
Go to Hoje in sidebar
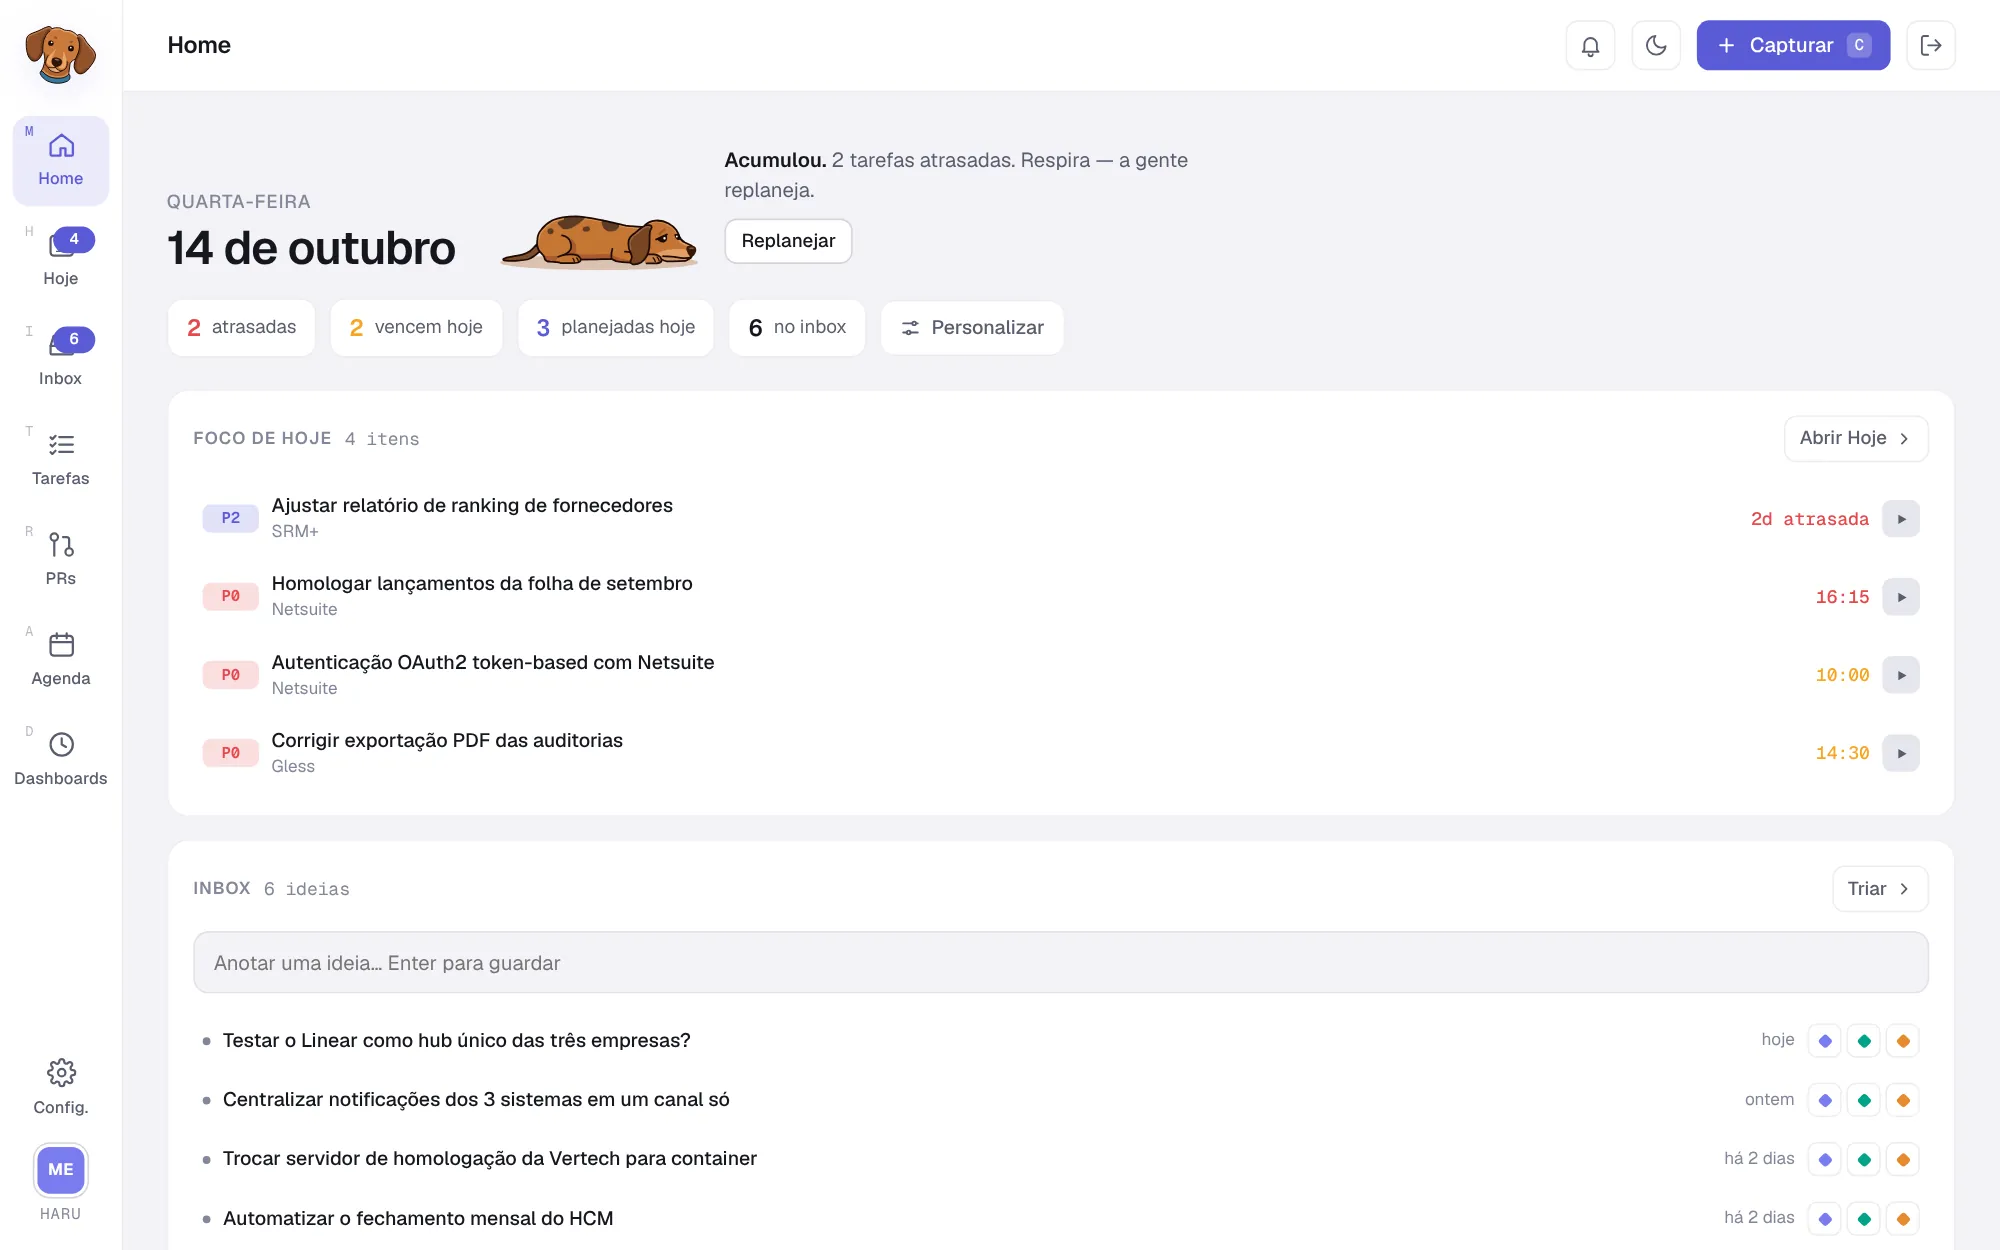[61, 260]
